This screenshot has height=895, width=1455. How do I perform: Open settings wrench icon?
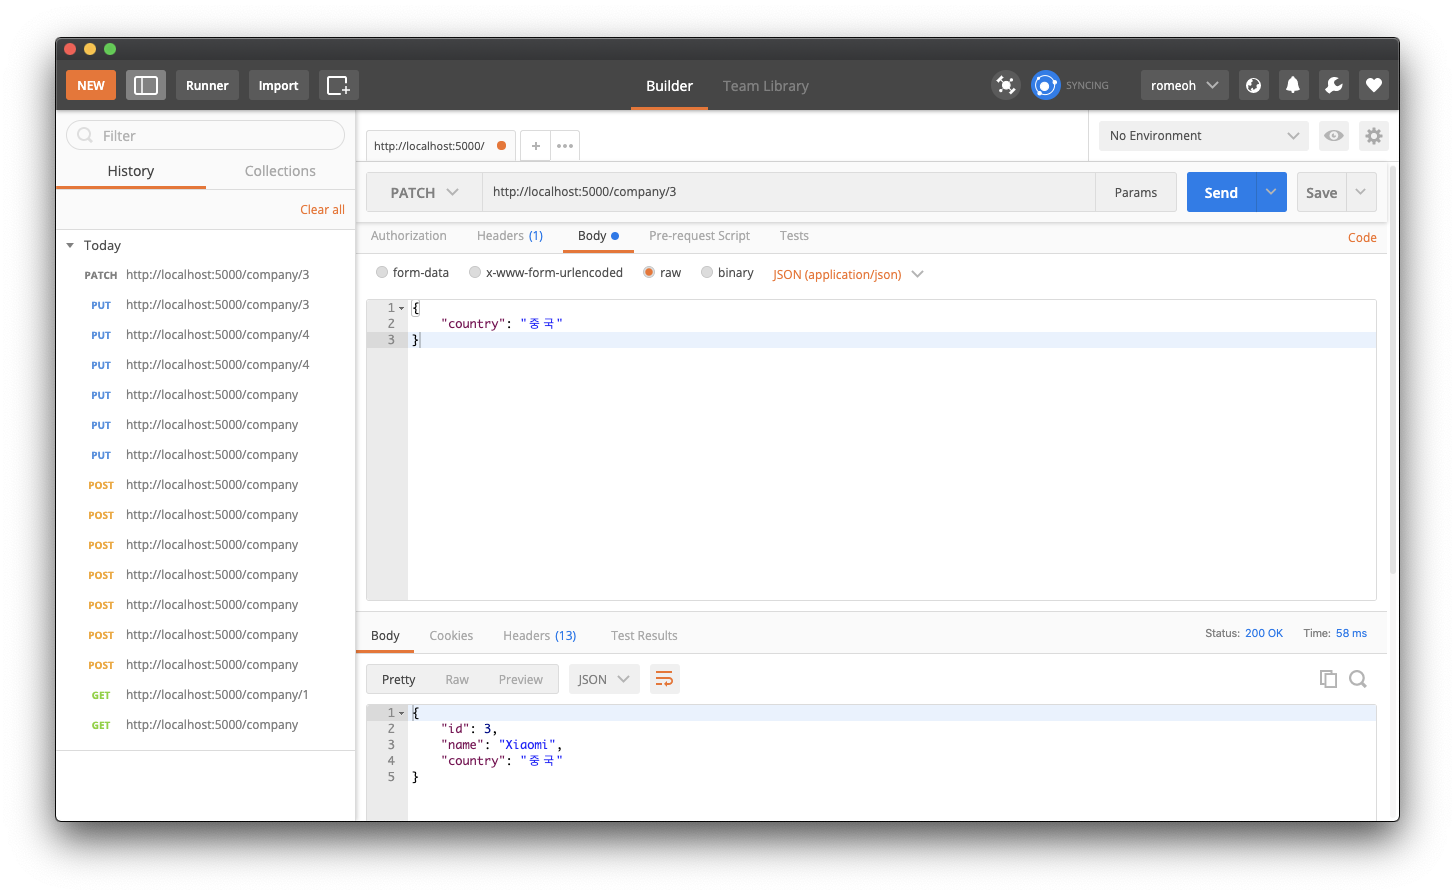(x=1334, y=85)
